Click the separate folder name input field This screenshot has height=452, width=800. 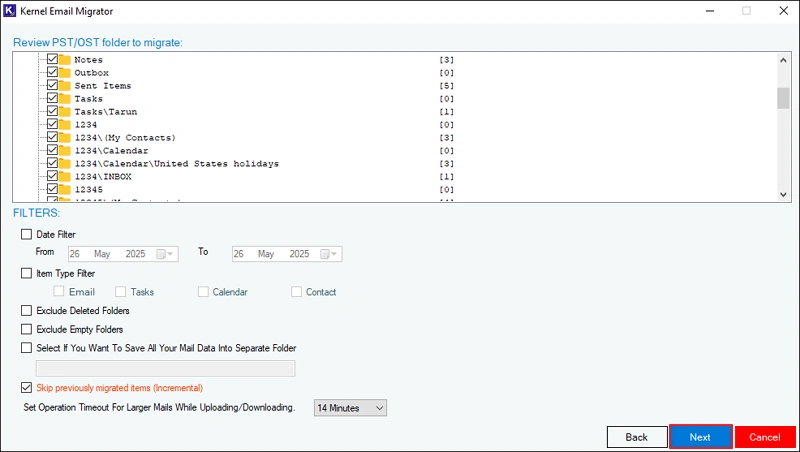click(x=165, y=368)
